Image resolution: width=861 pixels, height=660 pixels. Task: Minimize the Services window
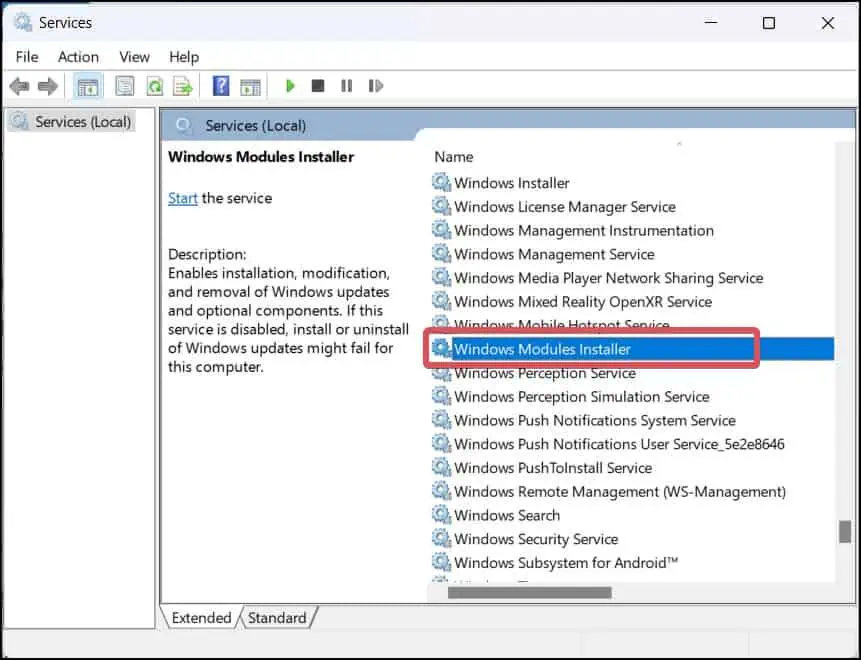pos(711,23)
